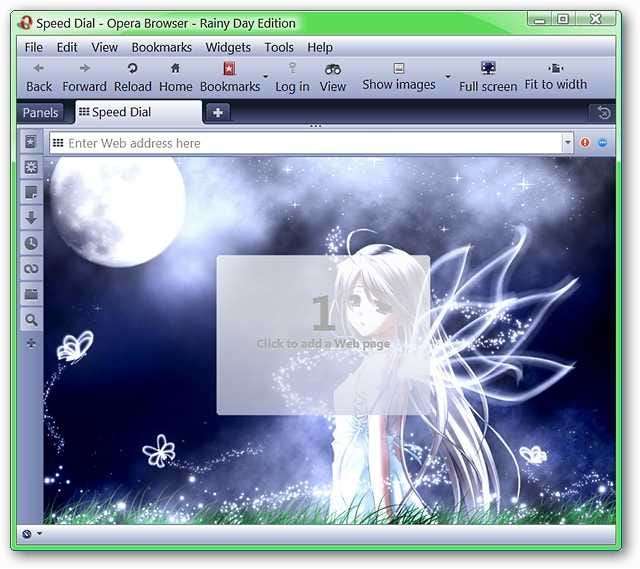Open the closed tabs trash icon
The image size is (640, 569).
pyautogui.click(x=603, y=112)
